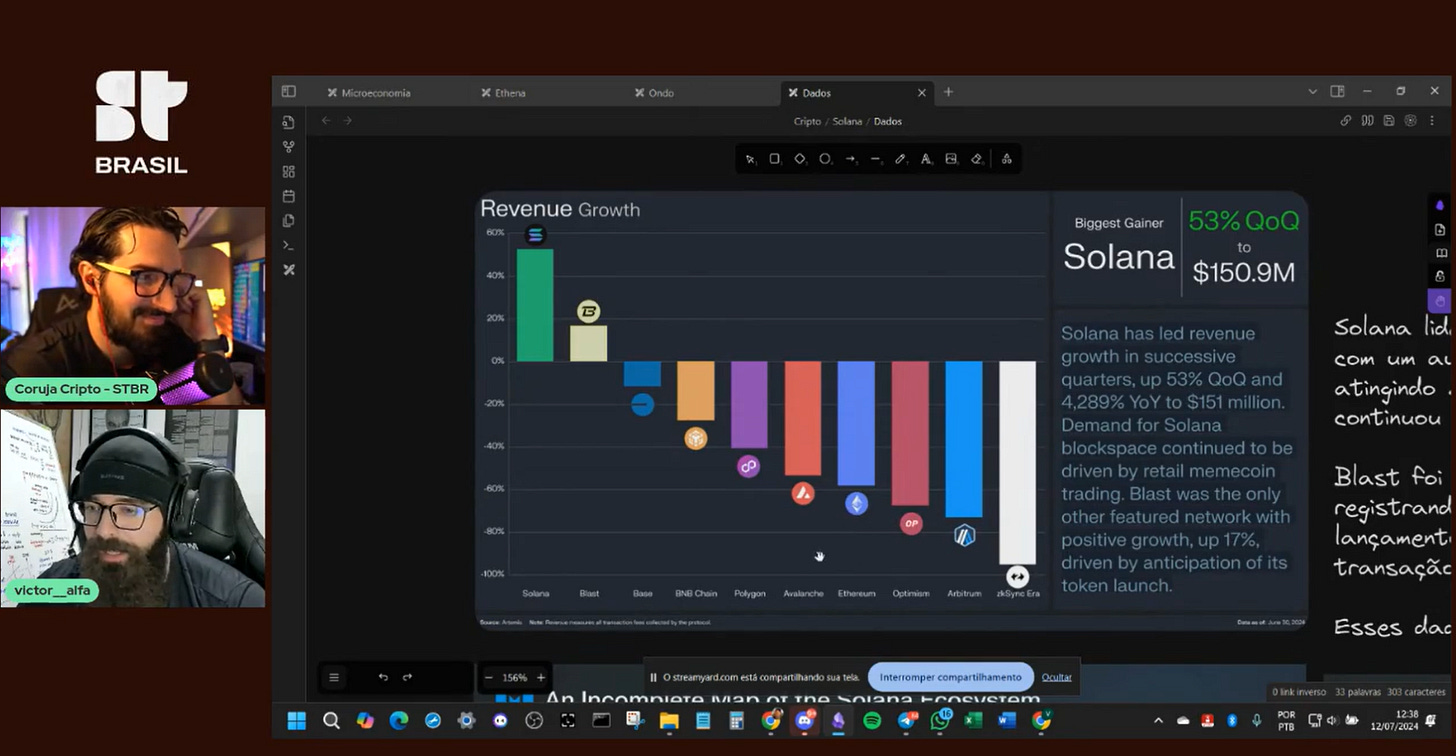Navigate back with left arrow
This screenshot has width=1456, height=756.
[x=326, y=121]
